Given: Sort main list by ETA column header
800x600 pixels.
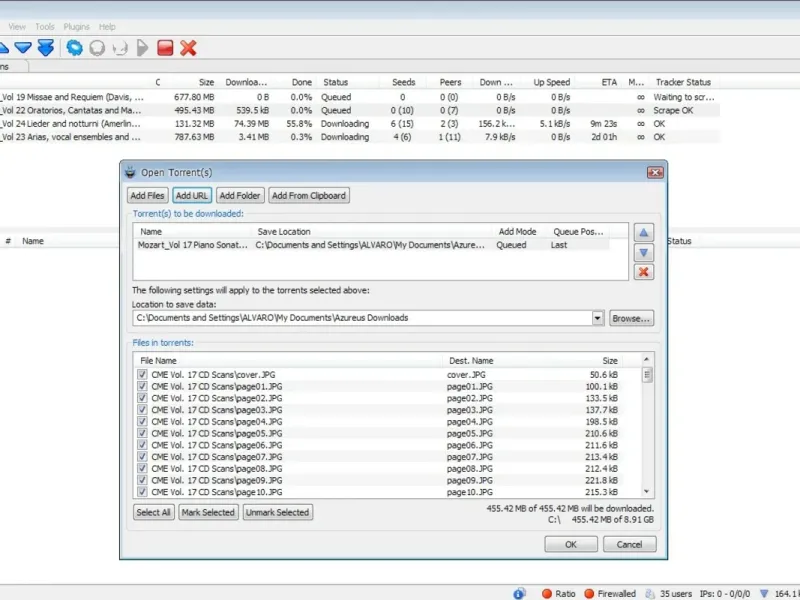Looking at the screenshot, I should click(x=609, y=82).
